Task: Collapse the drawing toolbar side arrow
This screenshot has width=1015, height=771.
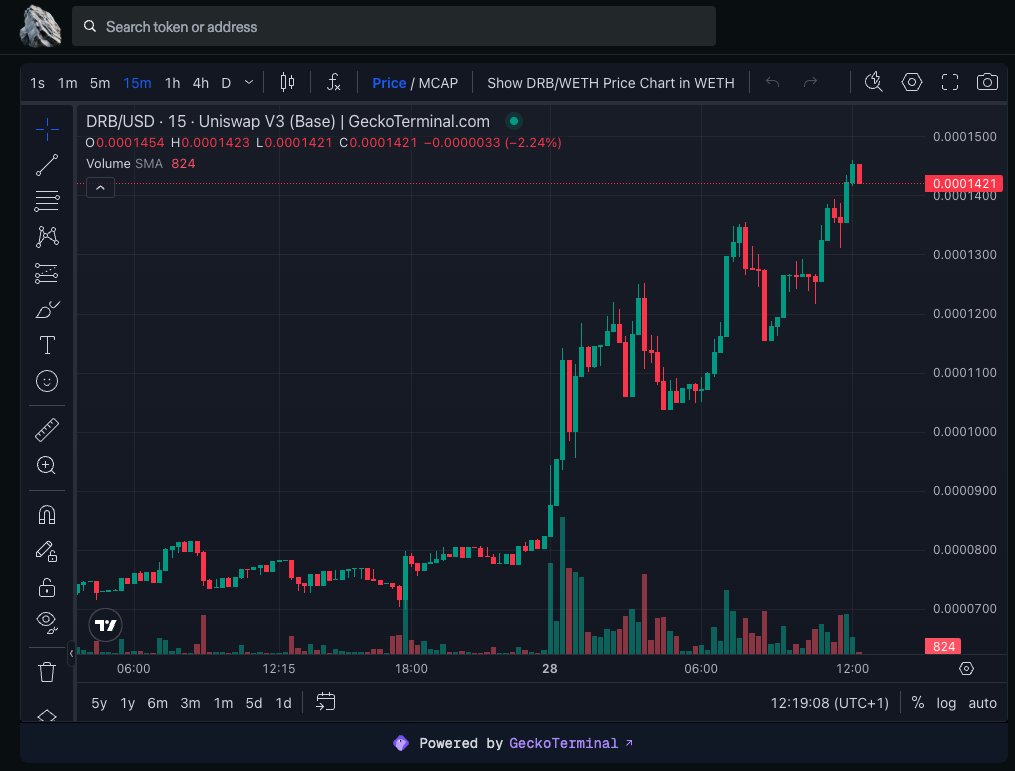Action: pos(71,653)
